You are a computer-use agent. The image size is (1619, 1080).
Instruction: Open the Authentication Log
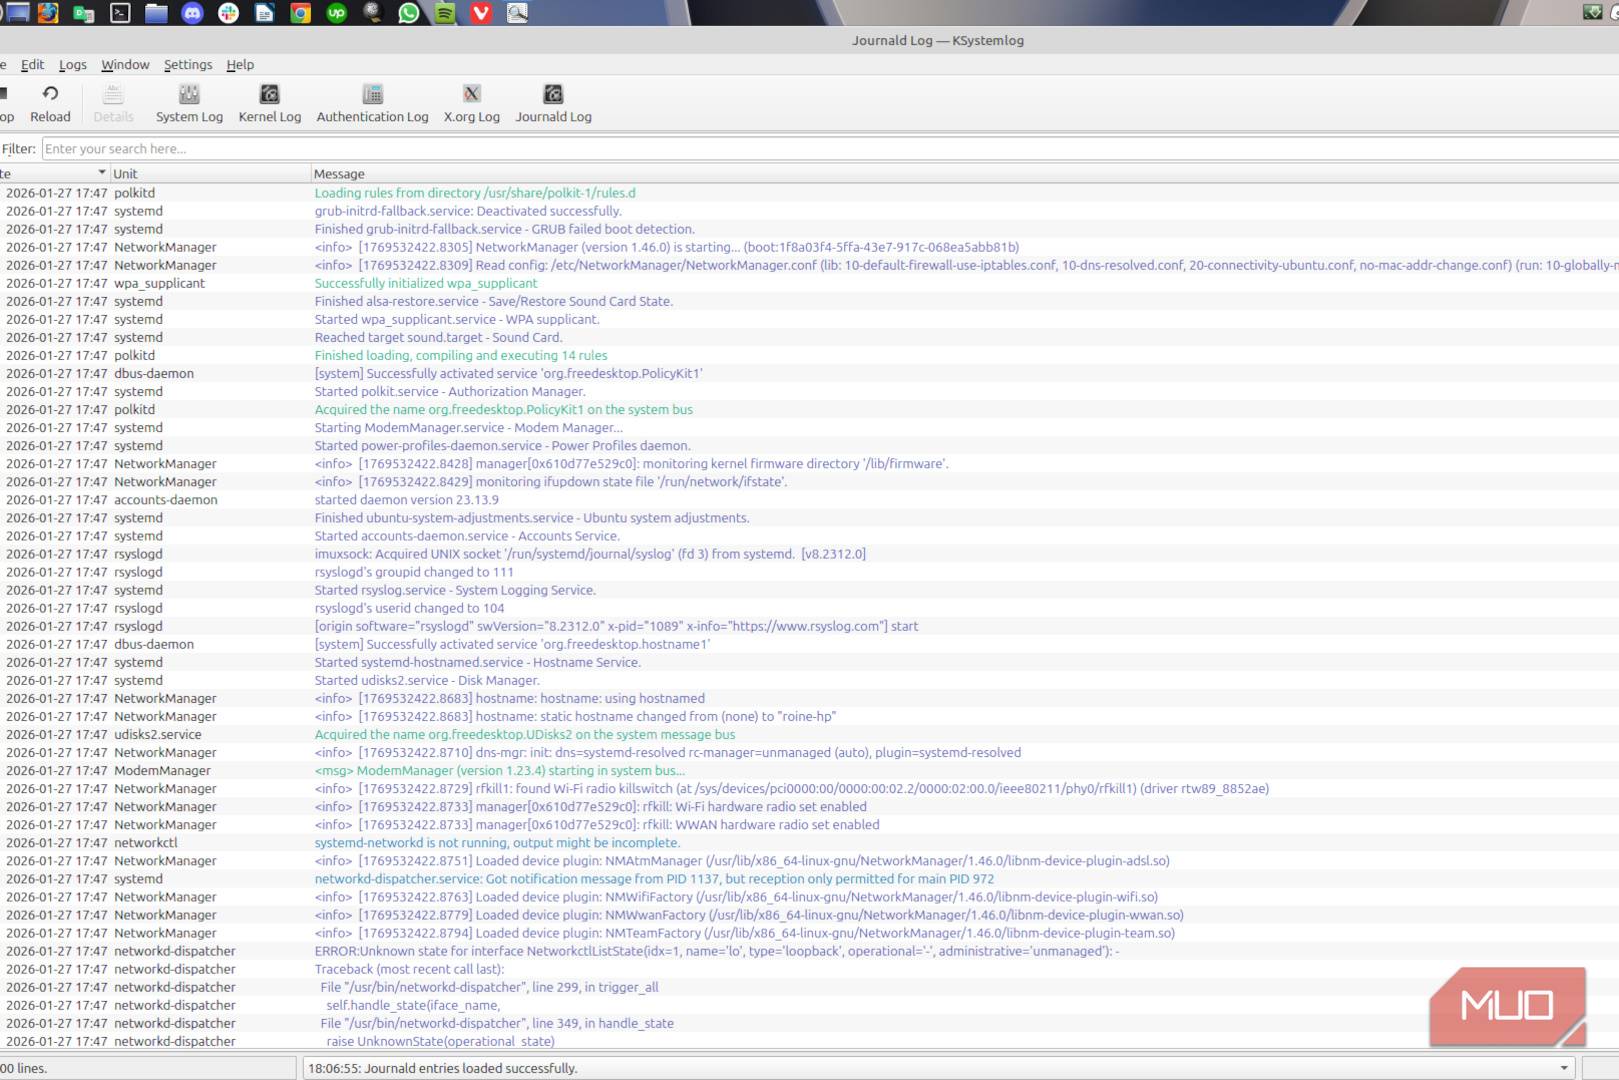(372, 103)
